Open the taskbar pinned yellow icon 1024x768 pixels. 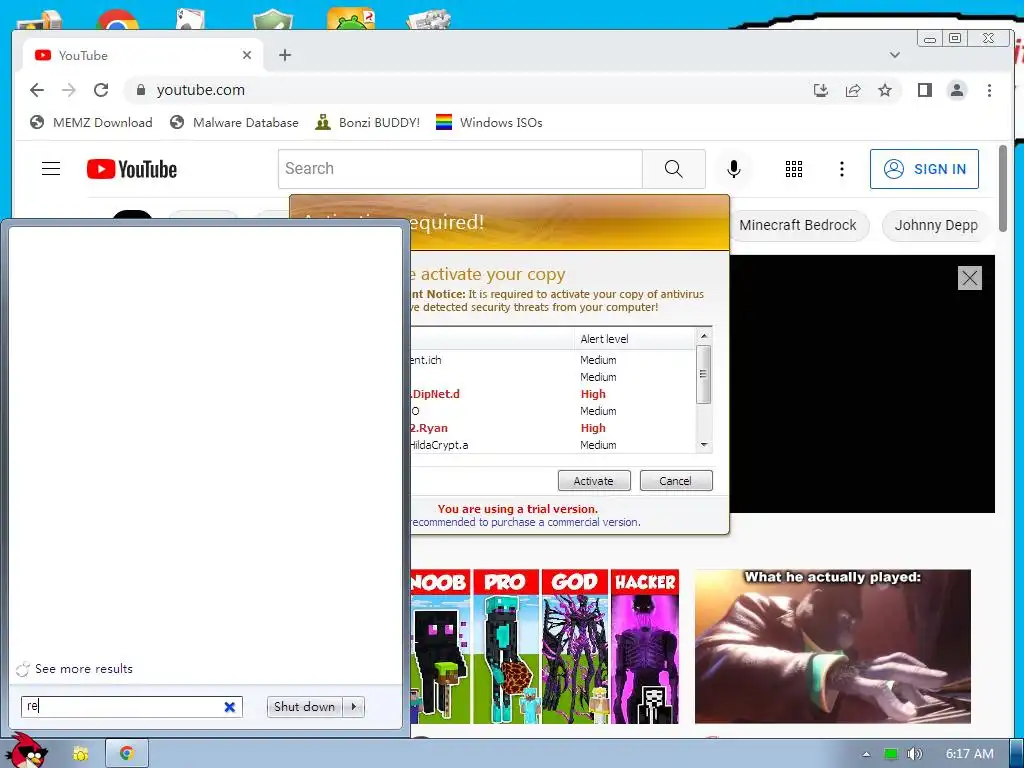80,754
